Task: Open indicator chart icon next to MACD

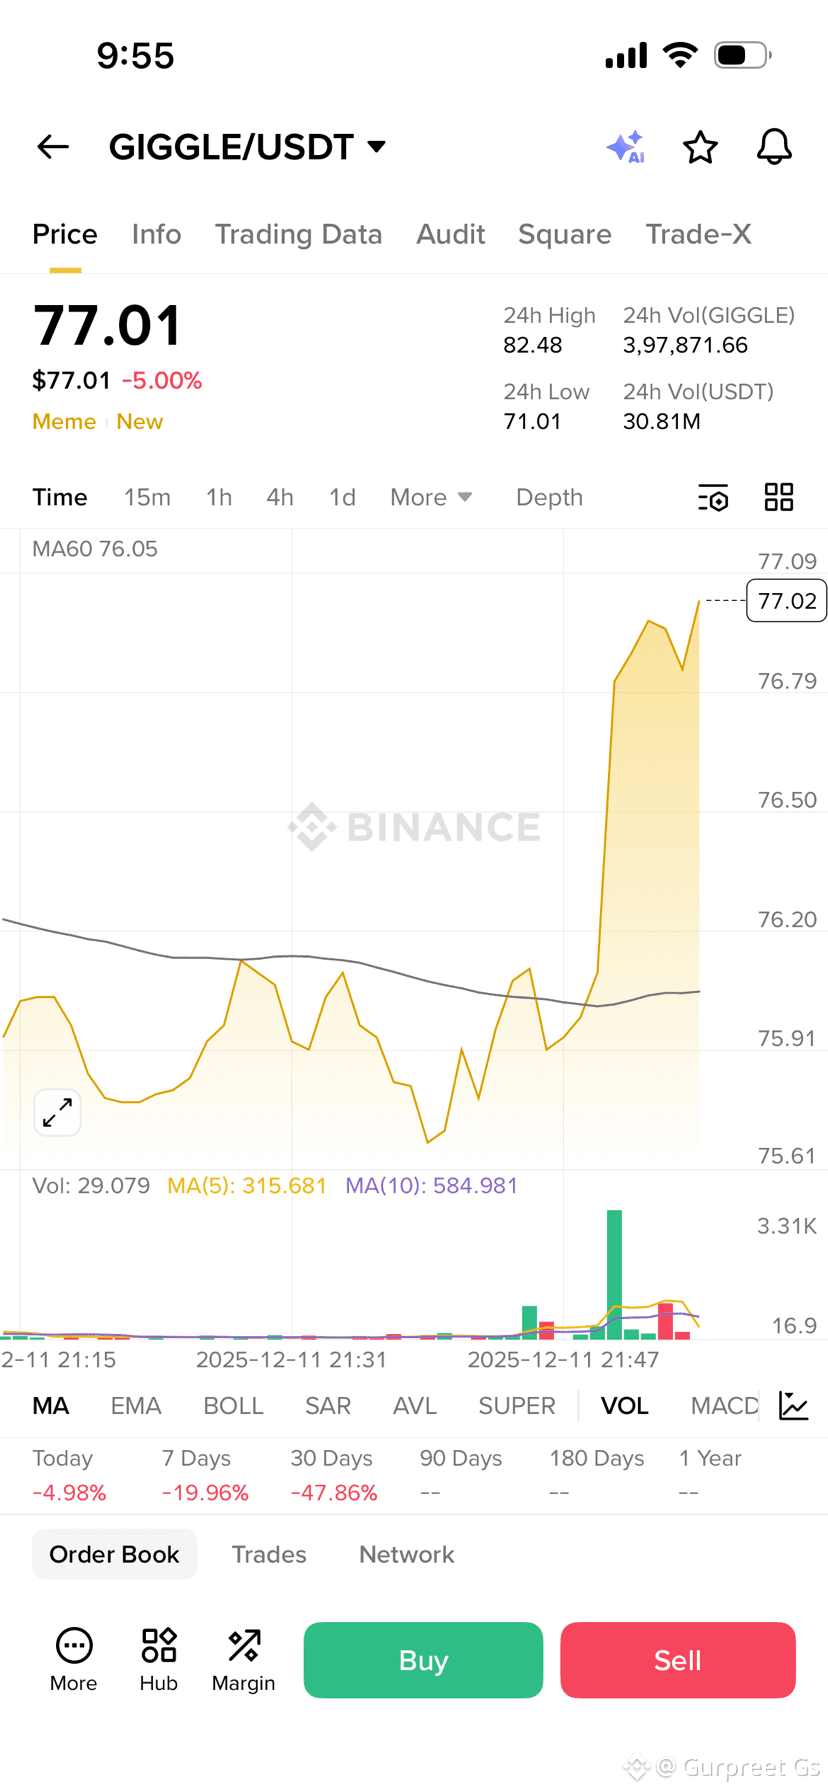Action: pos(794,1405)
